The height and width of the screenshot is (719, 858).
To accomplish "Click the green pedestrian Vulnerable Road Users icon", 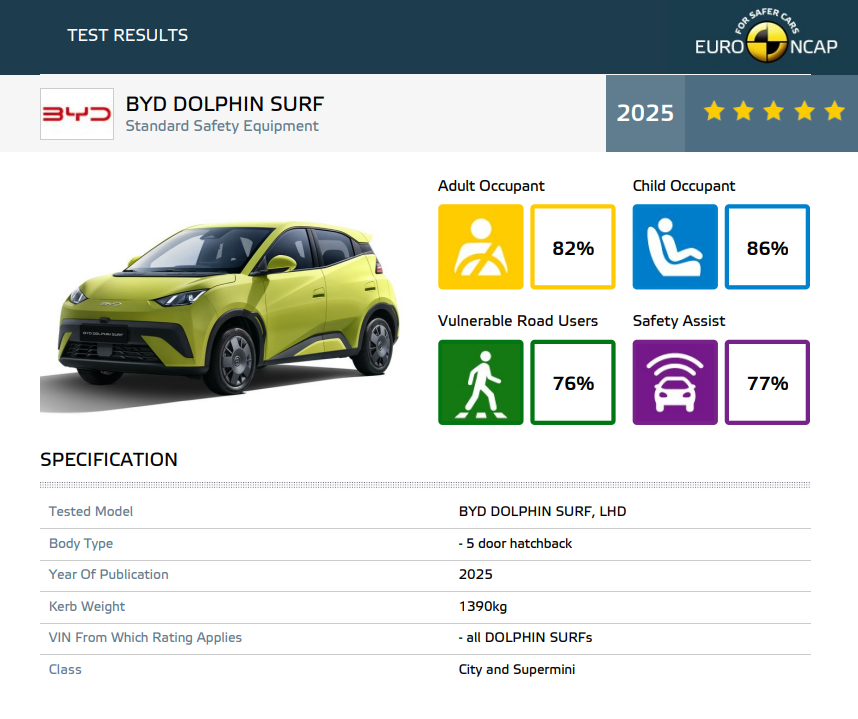I will pyautogui.click(x=480, y=382).
